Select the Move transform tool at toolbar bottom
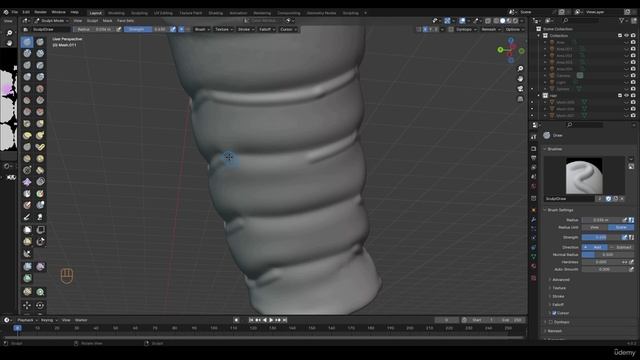The width and height of the screenshot is (640, 360). pos(27,305)
